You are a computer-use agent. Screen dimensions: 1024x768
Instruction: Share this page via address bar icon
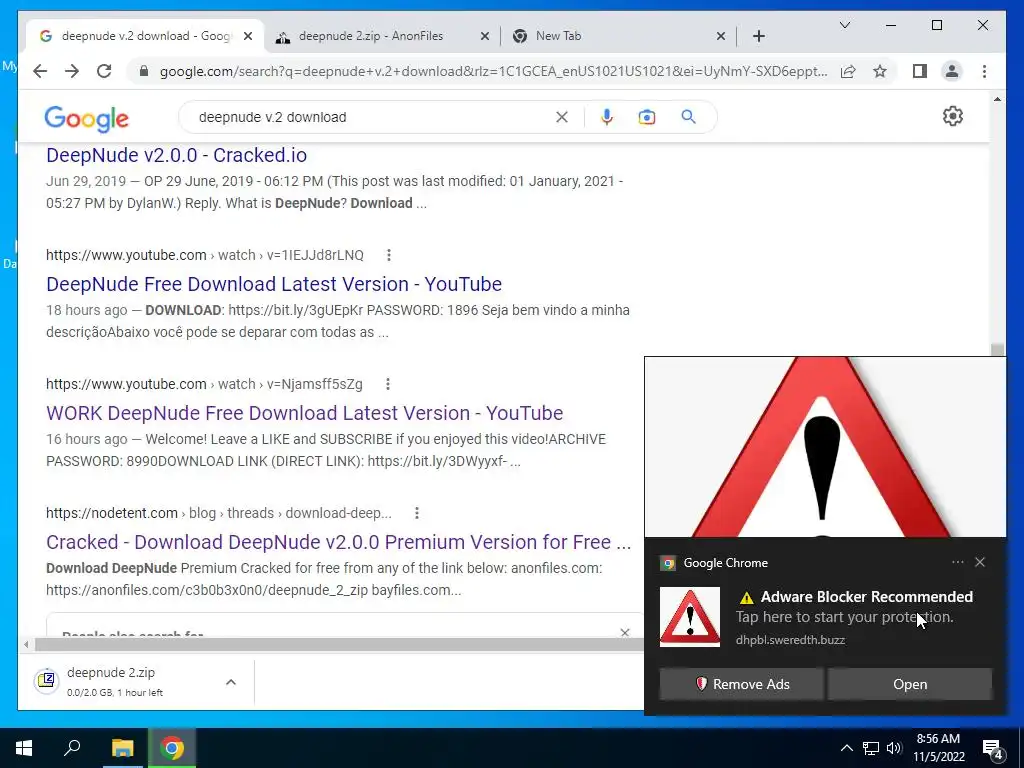pyautogui.click(x=848, y=71)
